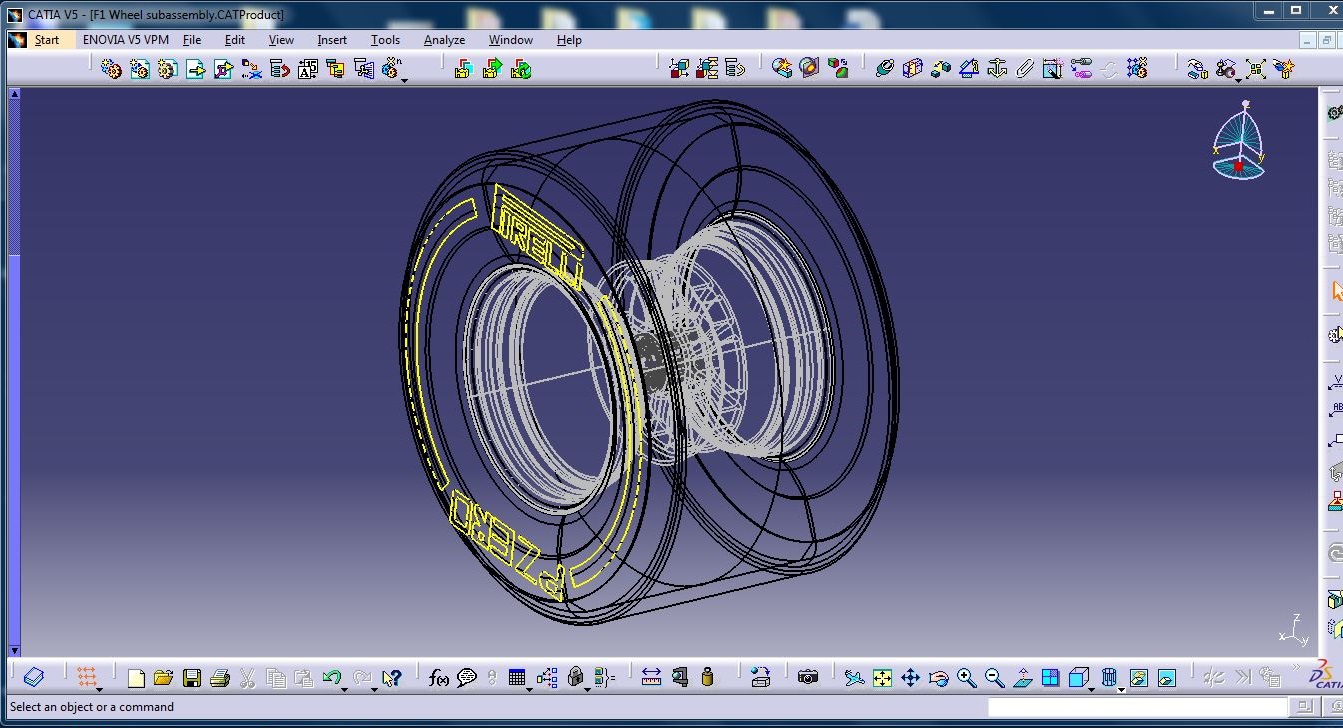The width and height of the screenshot is (1343, 728).
Task: Click the Generate Numbering icon
Action: [307, 68]
